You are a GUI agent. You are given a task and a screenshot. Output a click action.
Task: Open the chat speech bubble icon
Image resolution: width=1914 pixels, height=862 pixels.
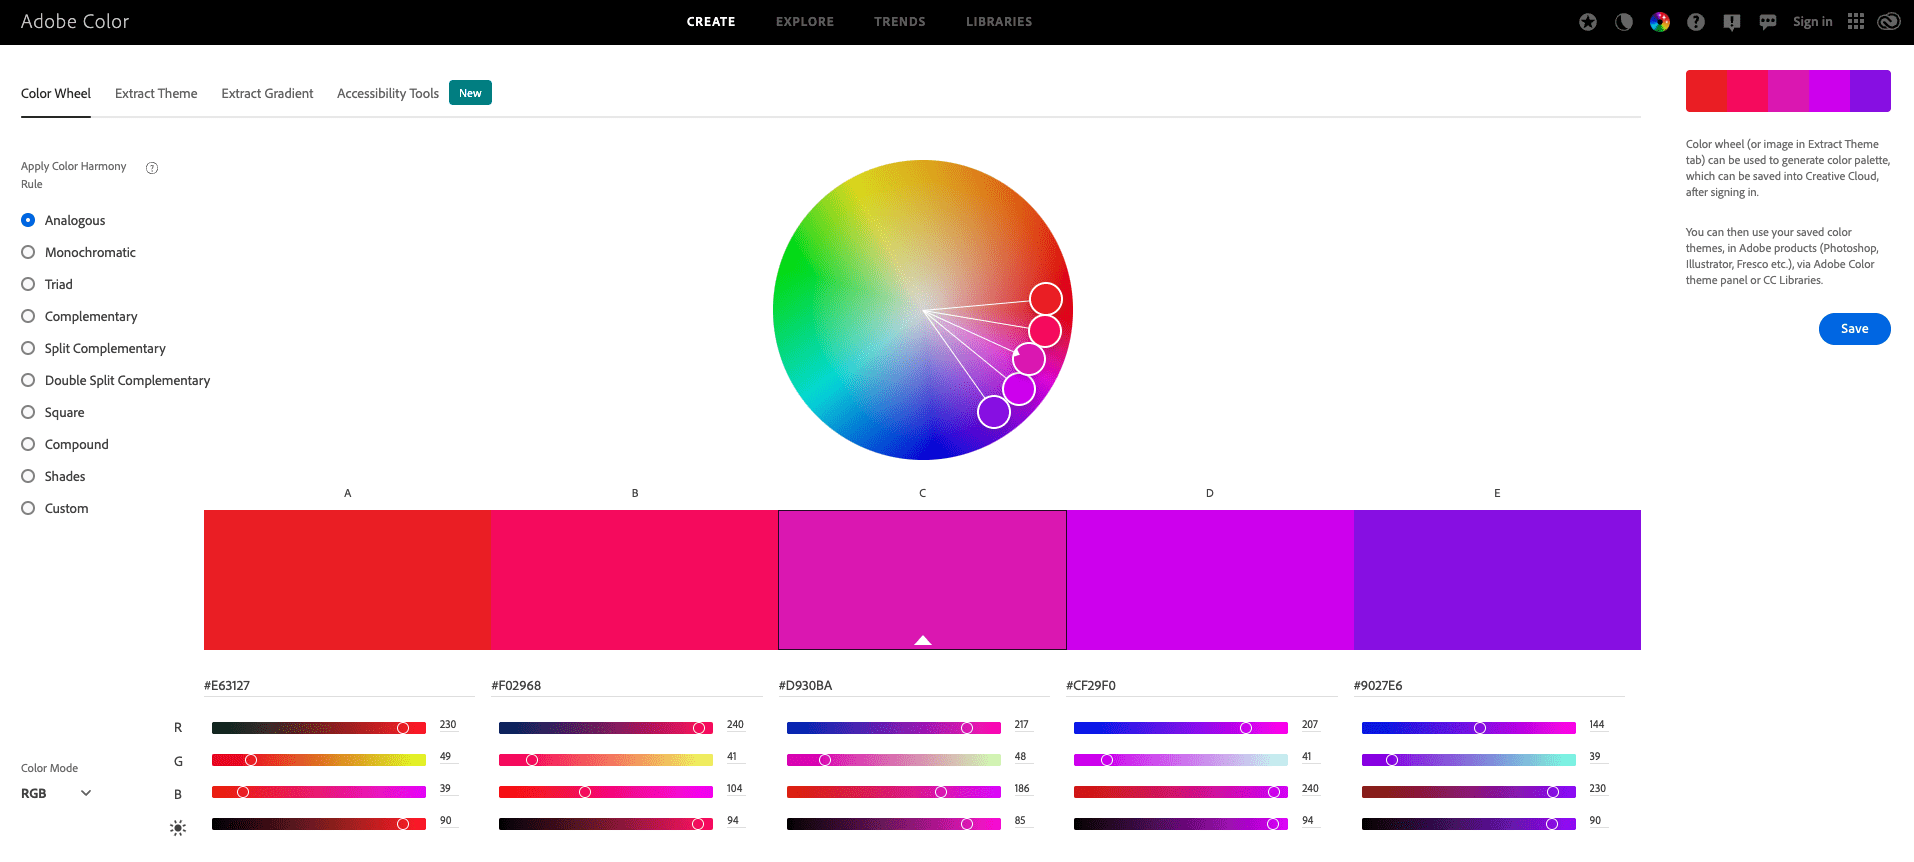(x=1768, y=22)
